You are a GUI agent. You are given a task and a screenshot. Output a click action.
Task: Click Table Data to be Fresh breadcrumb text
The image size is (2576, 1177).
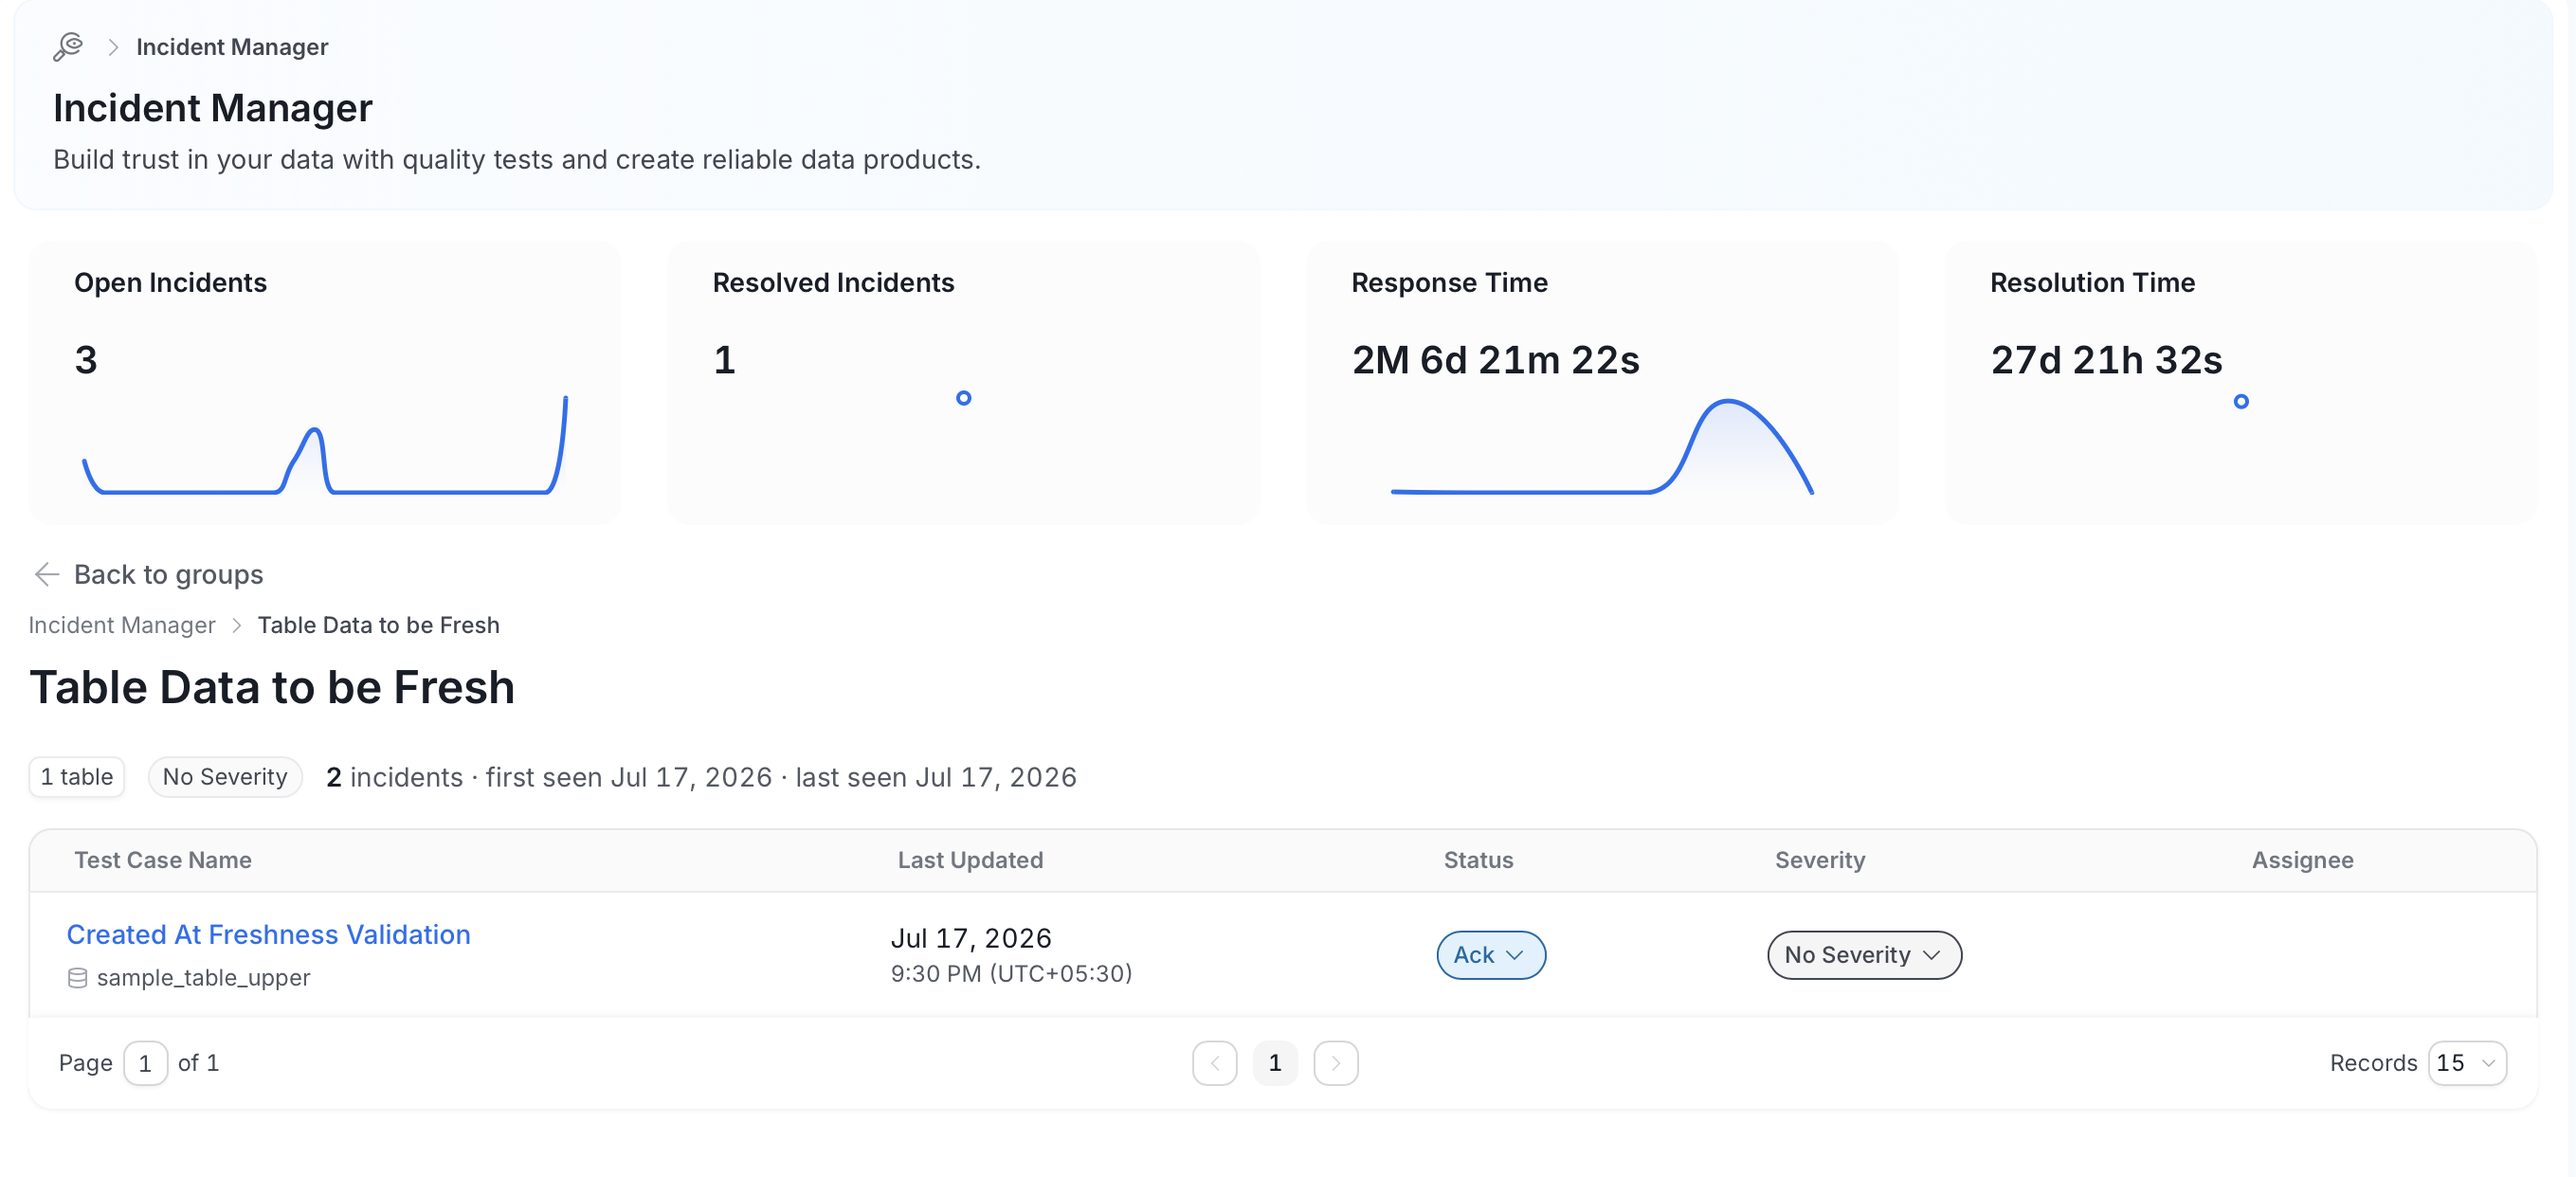pos(378,625)
